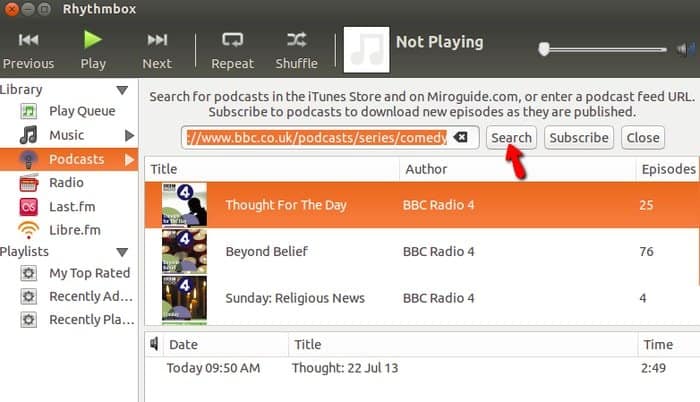Click Sunday: Religious News cover thumbnail

click(x=184, y=298)
